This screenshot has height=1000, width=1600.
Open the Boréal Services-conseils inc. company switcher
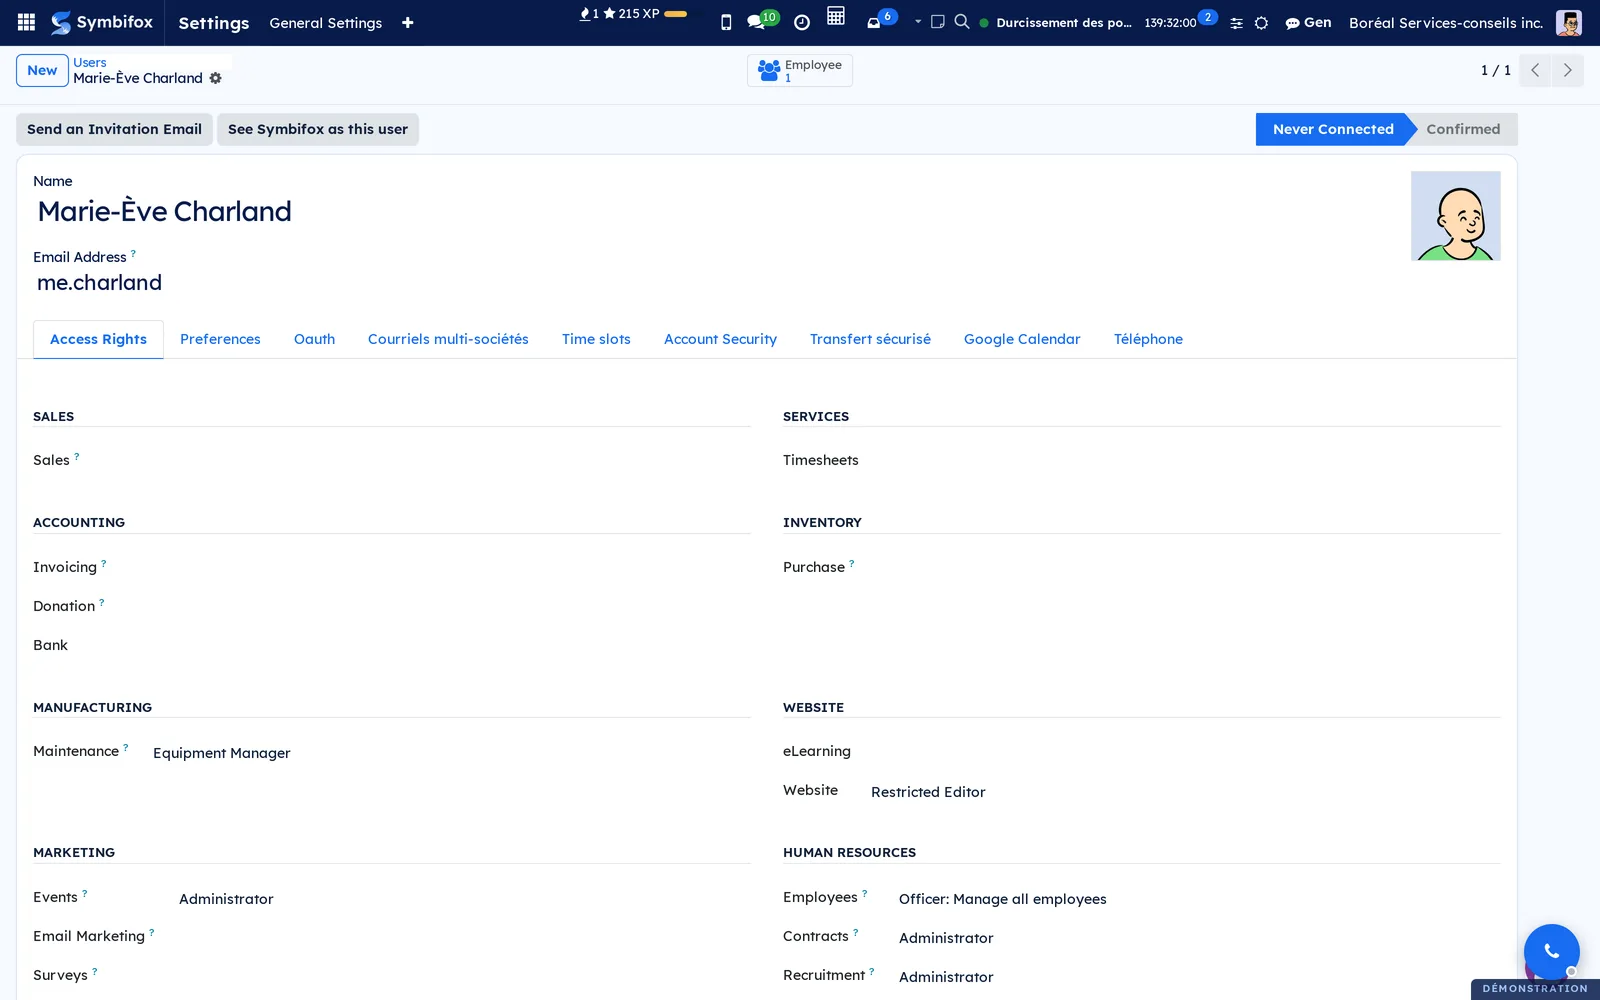click(x=1445, y=23)
